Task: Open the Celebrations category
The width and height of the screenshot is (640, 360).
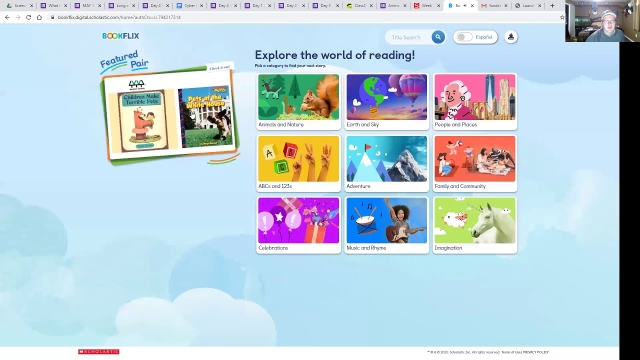Action: pos(298,225)
